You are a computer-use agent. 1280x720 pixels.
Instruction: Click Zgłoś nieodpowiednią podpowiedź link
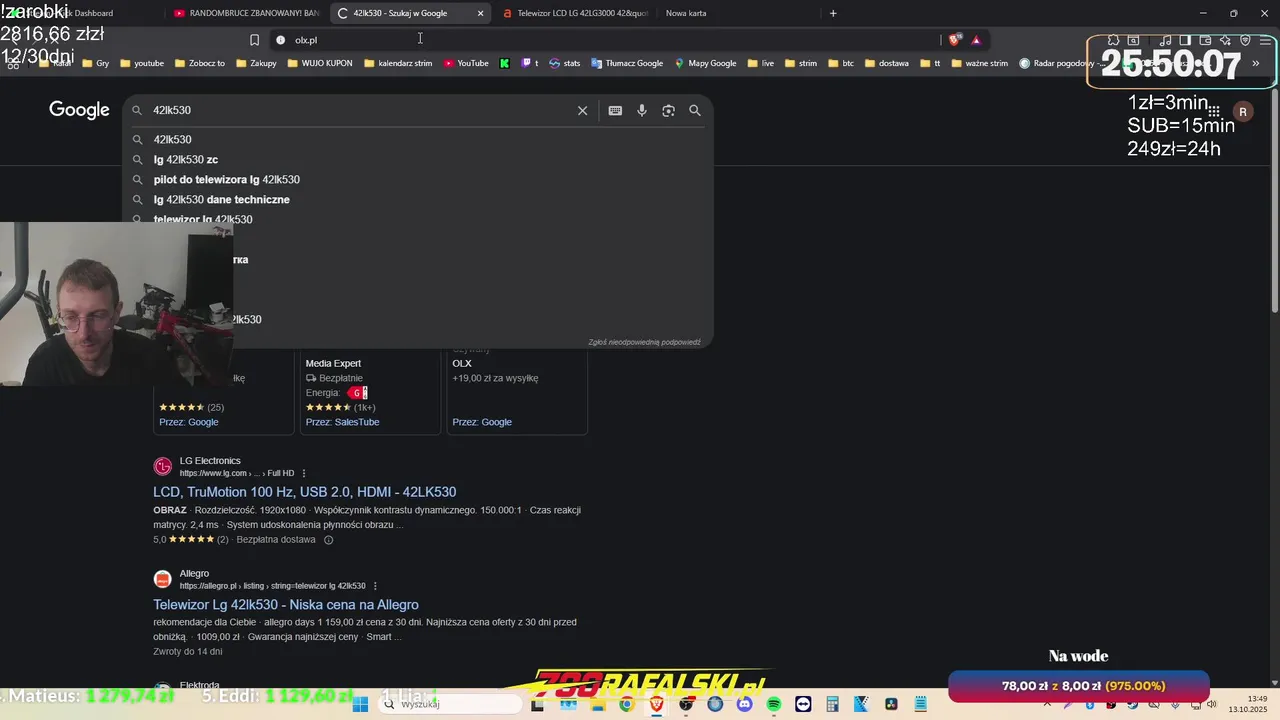point(644,342)
